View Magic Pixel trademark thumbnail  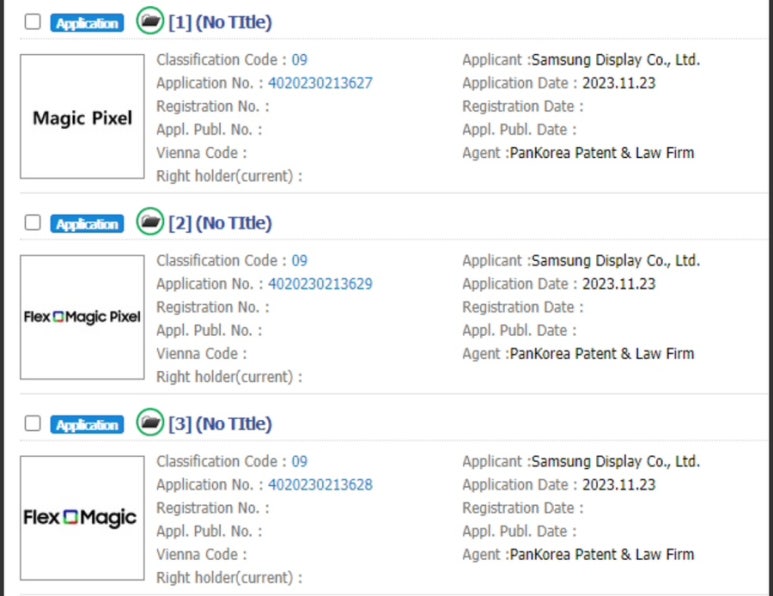coord(82,116)
